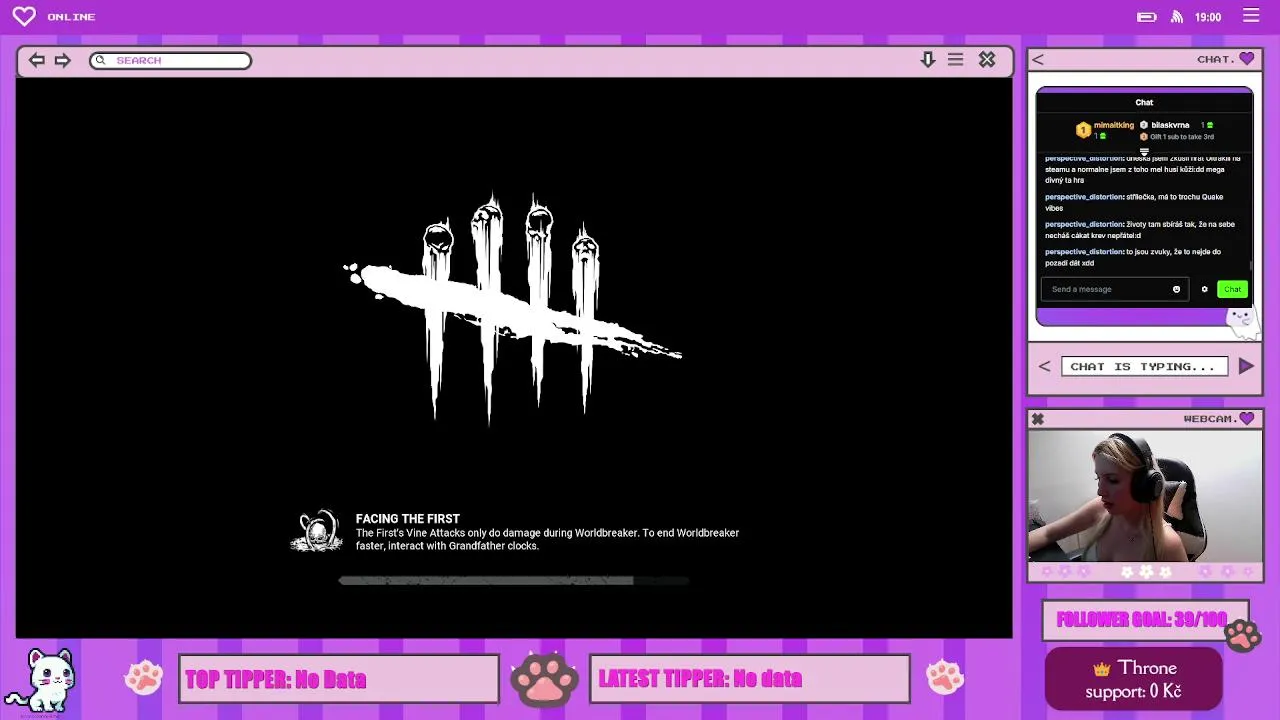Expand the gift leaderboard dropdown arrow
Viewport: 1280px width, 720px height.
1144,152
